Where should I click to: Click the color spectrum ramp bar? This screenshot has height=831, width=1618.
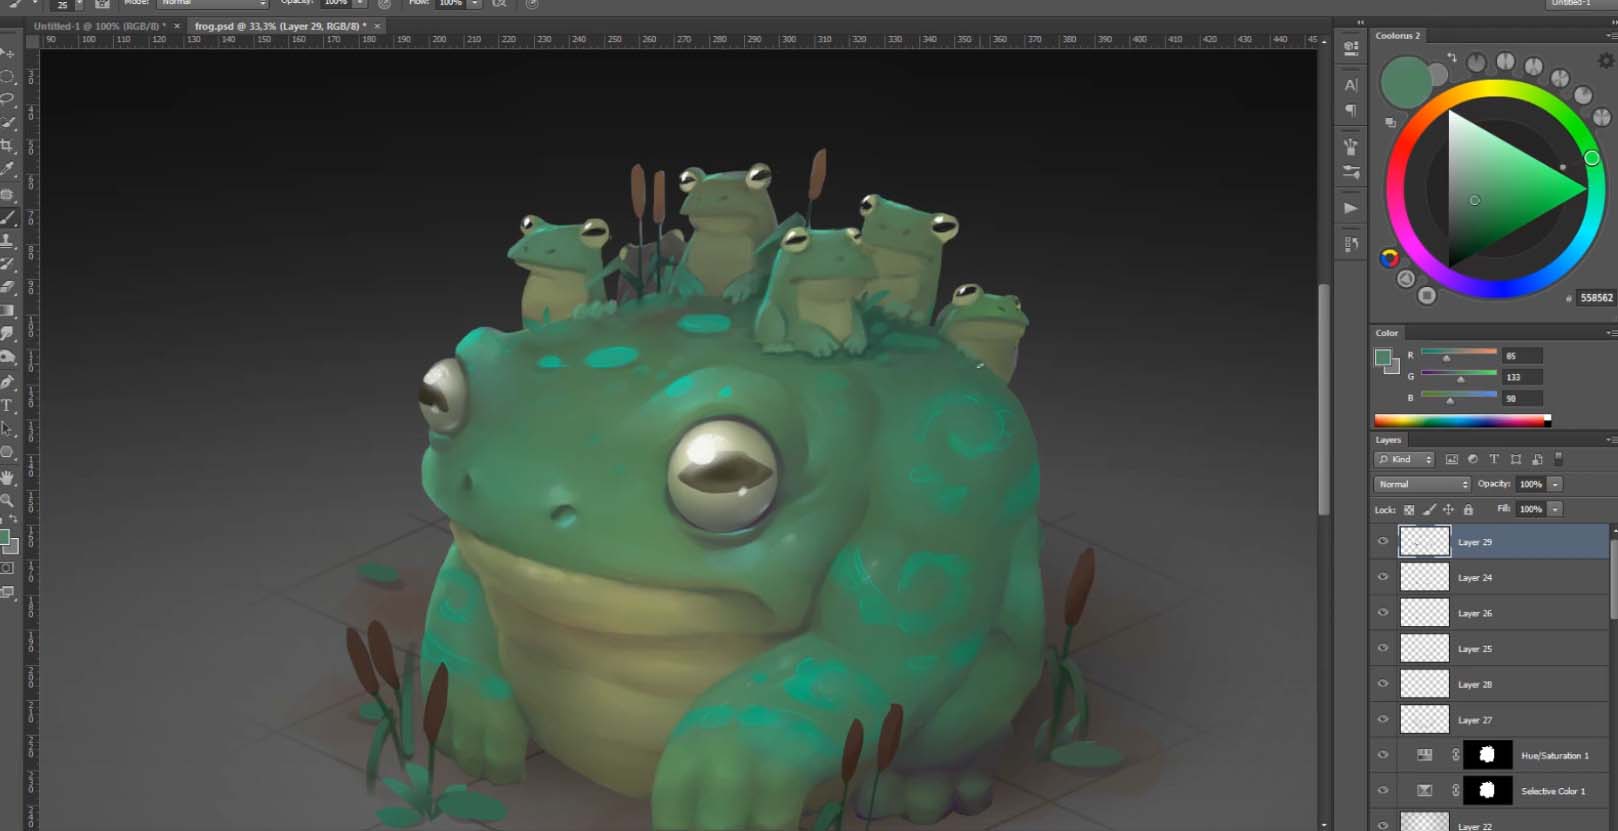click(x=1461, y=420)
